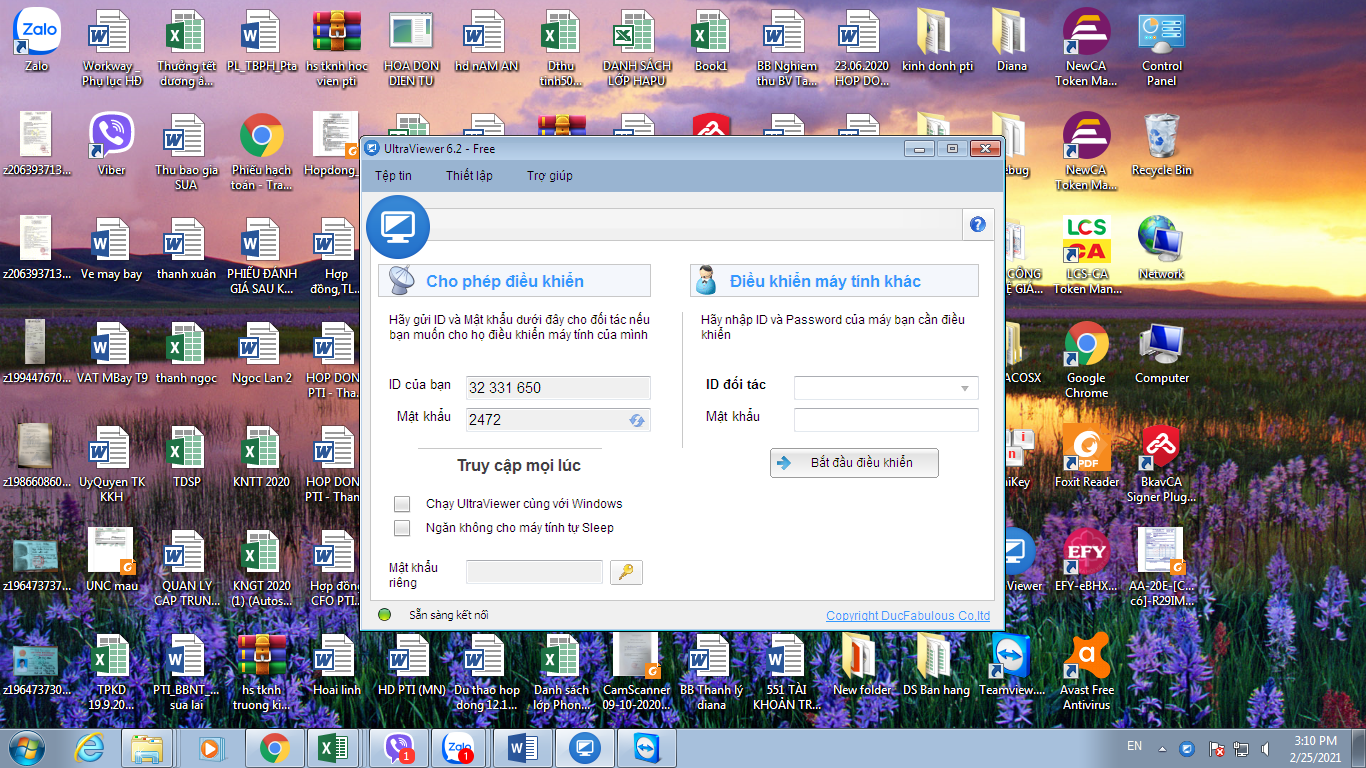Click the Bắt đầu điều khiển button
Screen dimensions: 1366x768
point(854,463)
